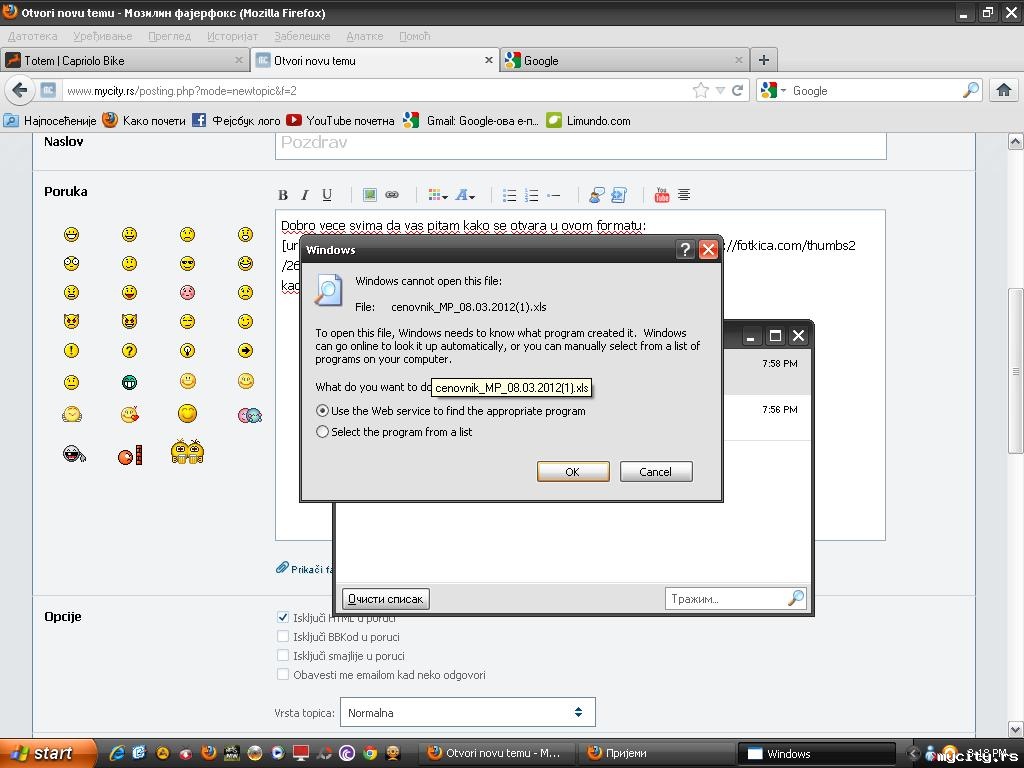Image resolution: width=1024 pixels, height=768 pixels.
Task: Insert the green grinning smiley
Action: pyautogui.click(x=129, y=382)
